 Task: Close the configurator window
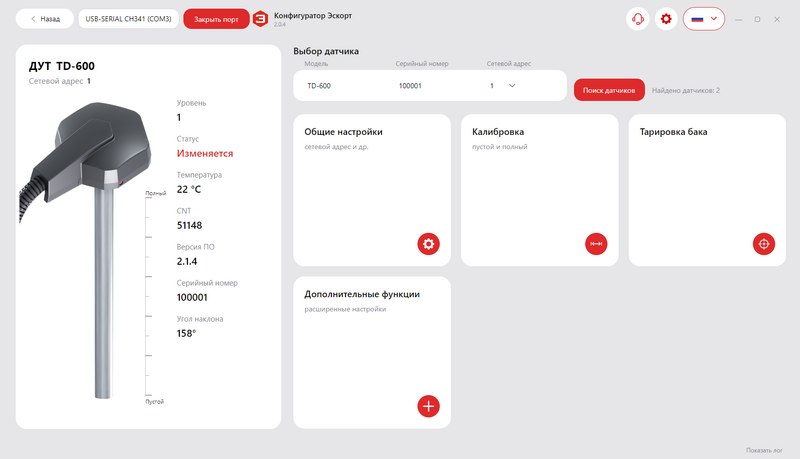click(x=777, y=19)
